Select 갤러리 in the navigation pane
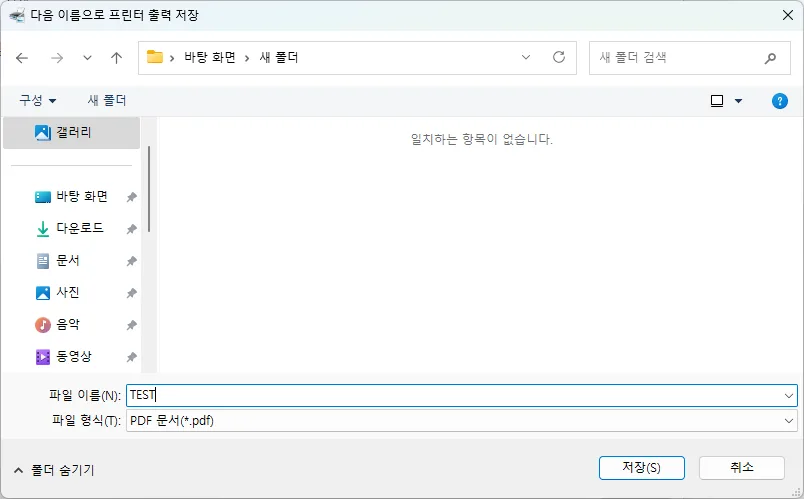The image size is (804, 499). pos(73,132)
